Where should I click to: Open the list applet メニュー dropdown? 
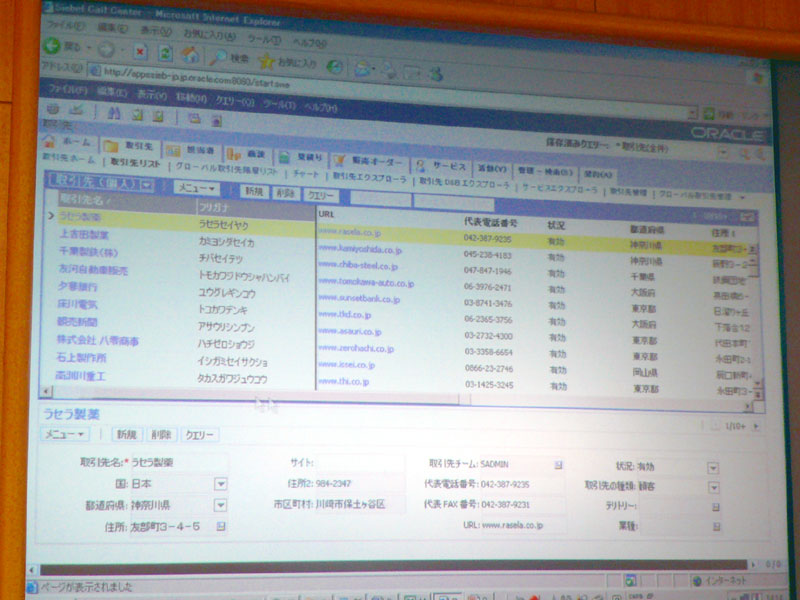coord(196,188)
